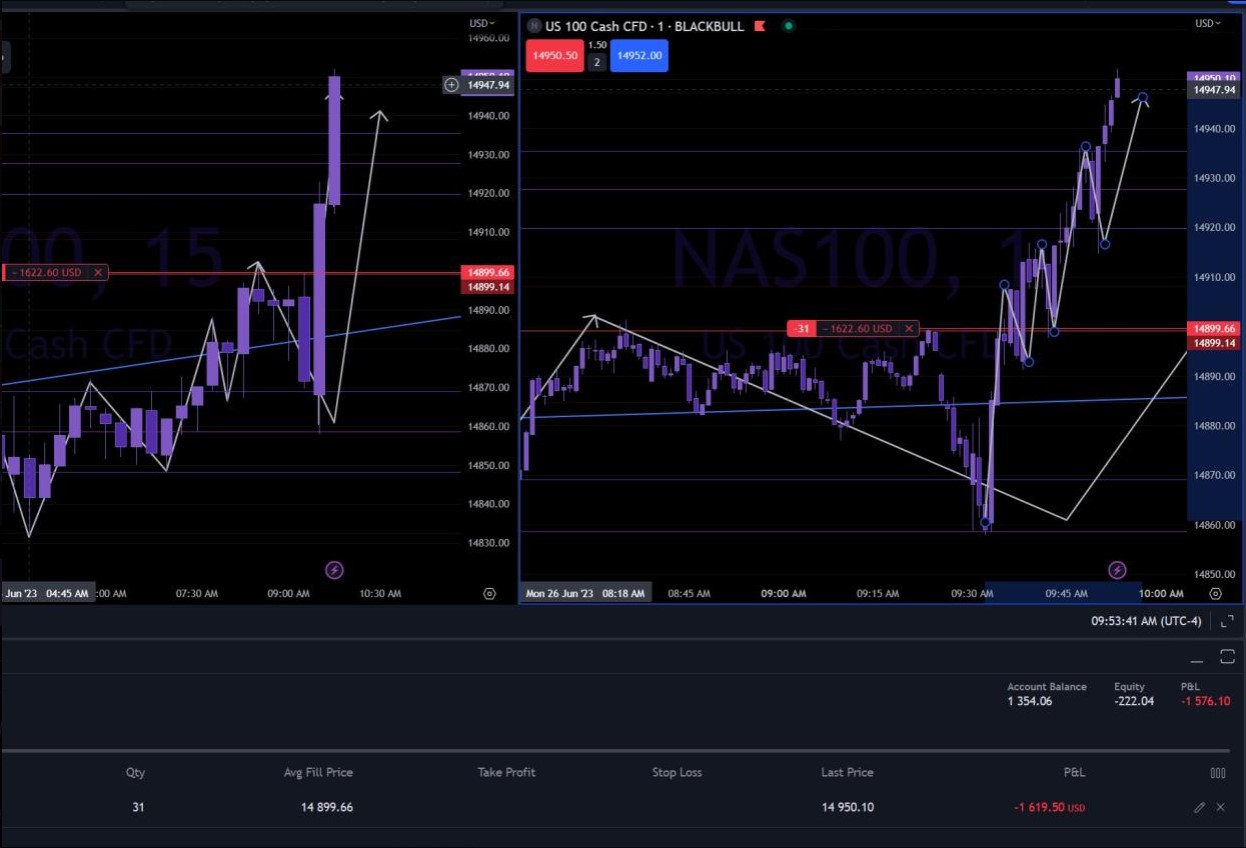Open the left chart axis settings icon
Viewport: 1246px width, 848px height.
point(489,593)
